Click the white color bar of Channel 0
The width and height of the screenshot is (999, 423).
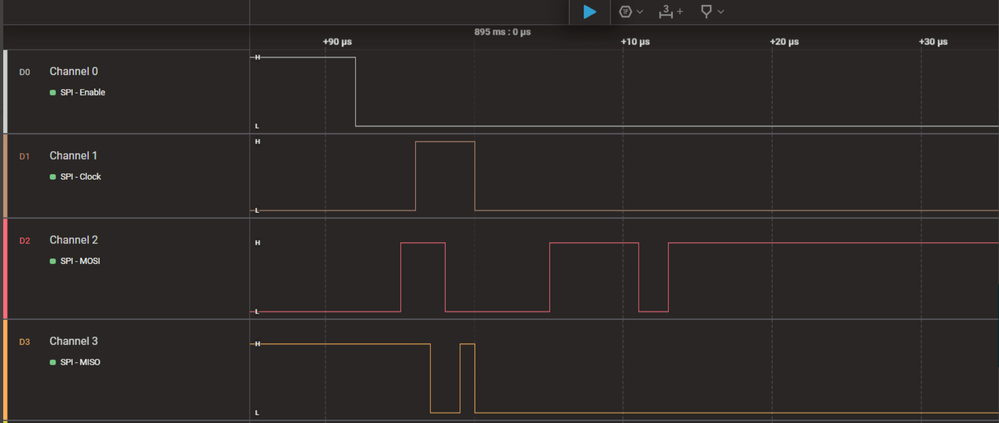pos(5,92)
